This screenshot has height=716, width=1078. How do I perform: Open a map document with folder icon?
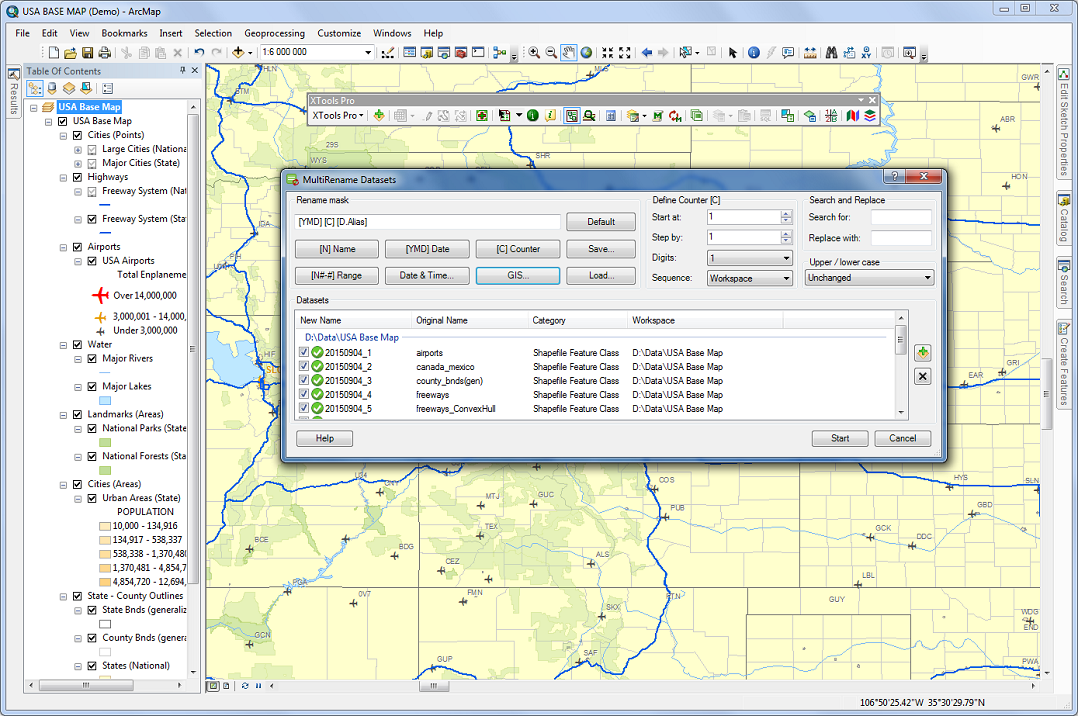click(70, 52)
